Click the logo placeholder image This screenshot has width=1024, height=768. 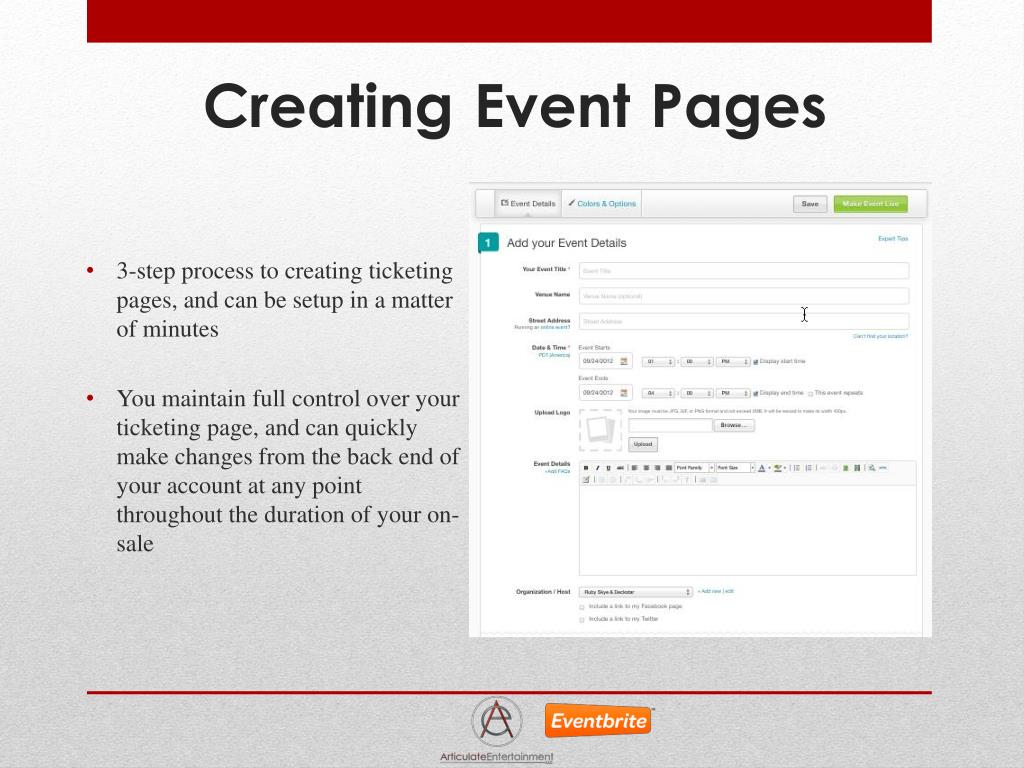tap(600, 430)
